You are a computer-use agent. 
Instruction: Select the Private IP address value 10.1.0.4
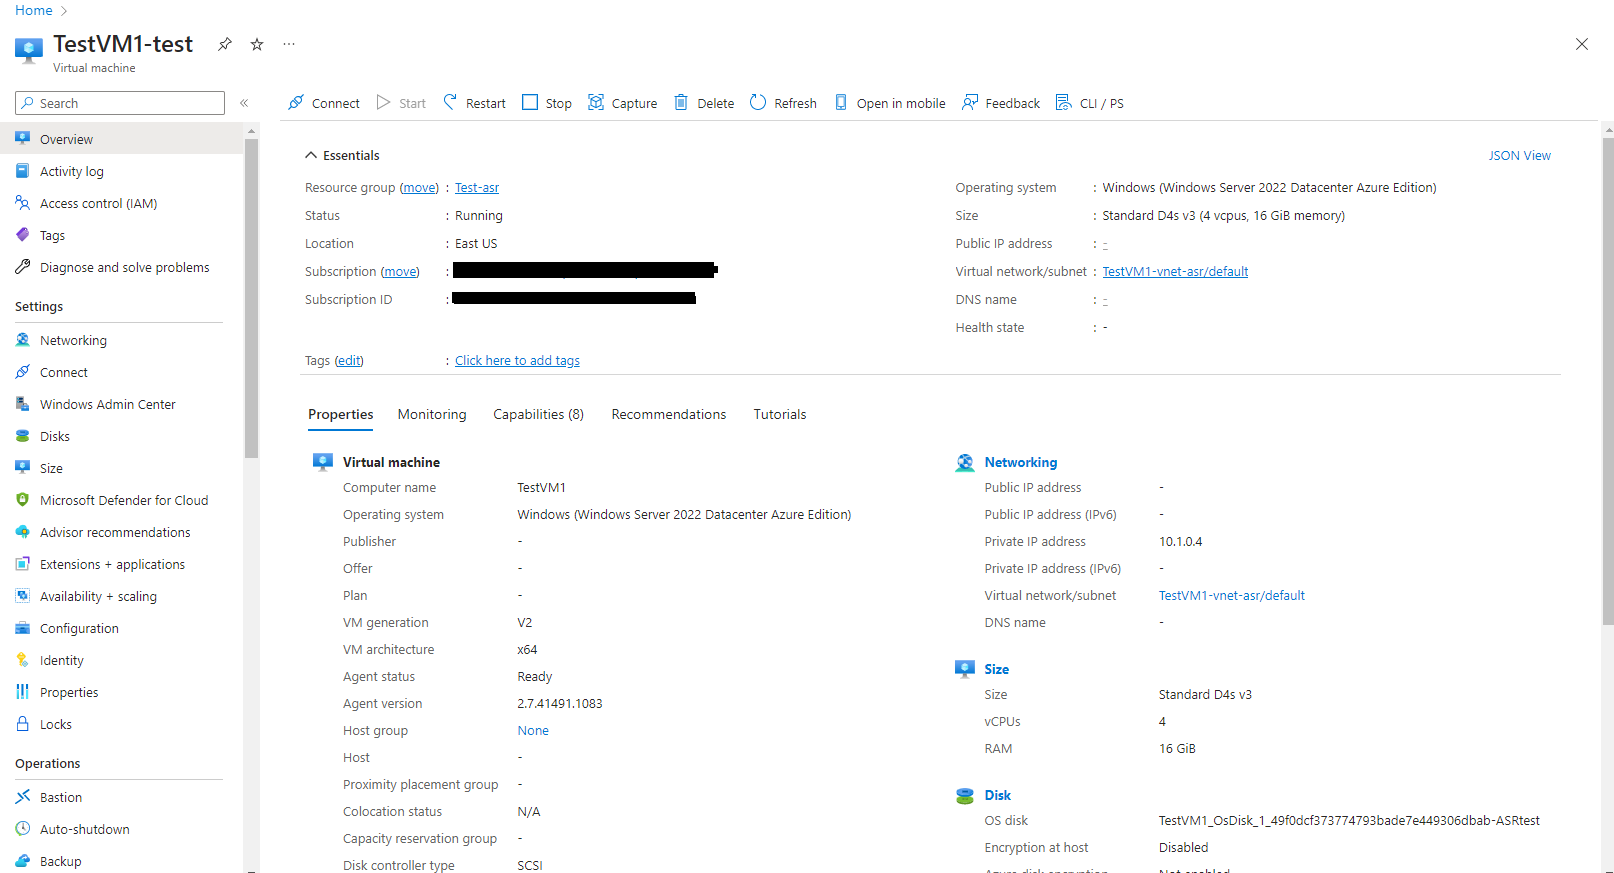[x=1180, y=541]
